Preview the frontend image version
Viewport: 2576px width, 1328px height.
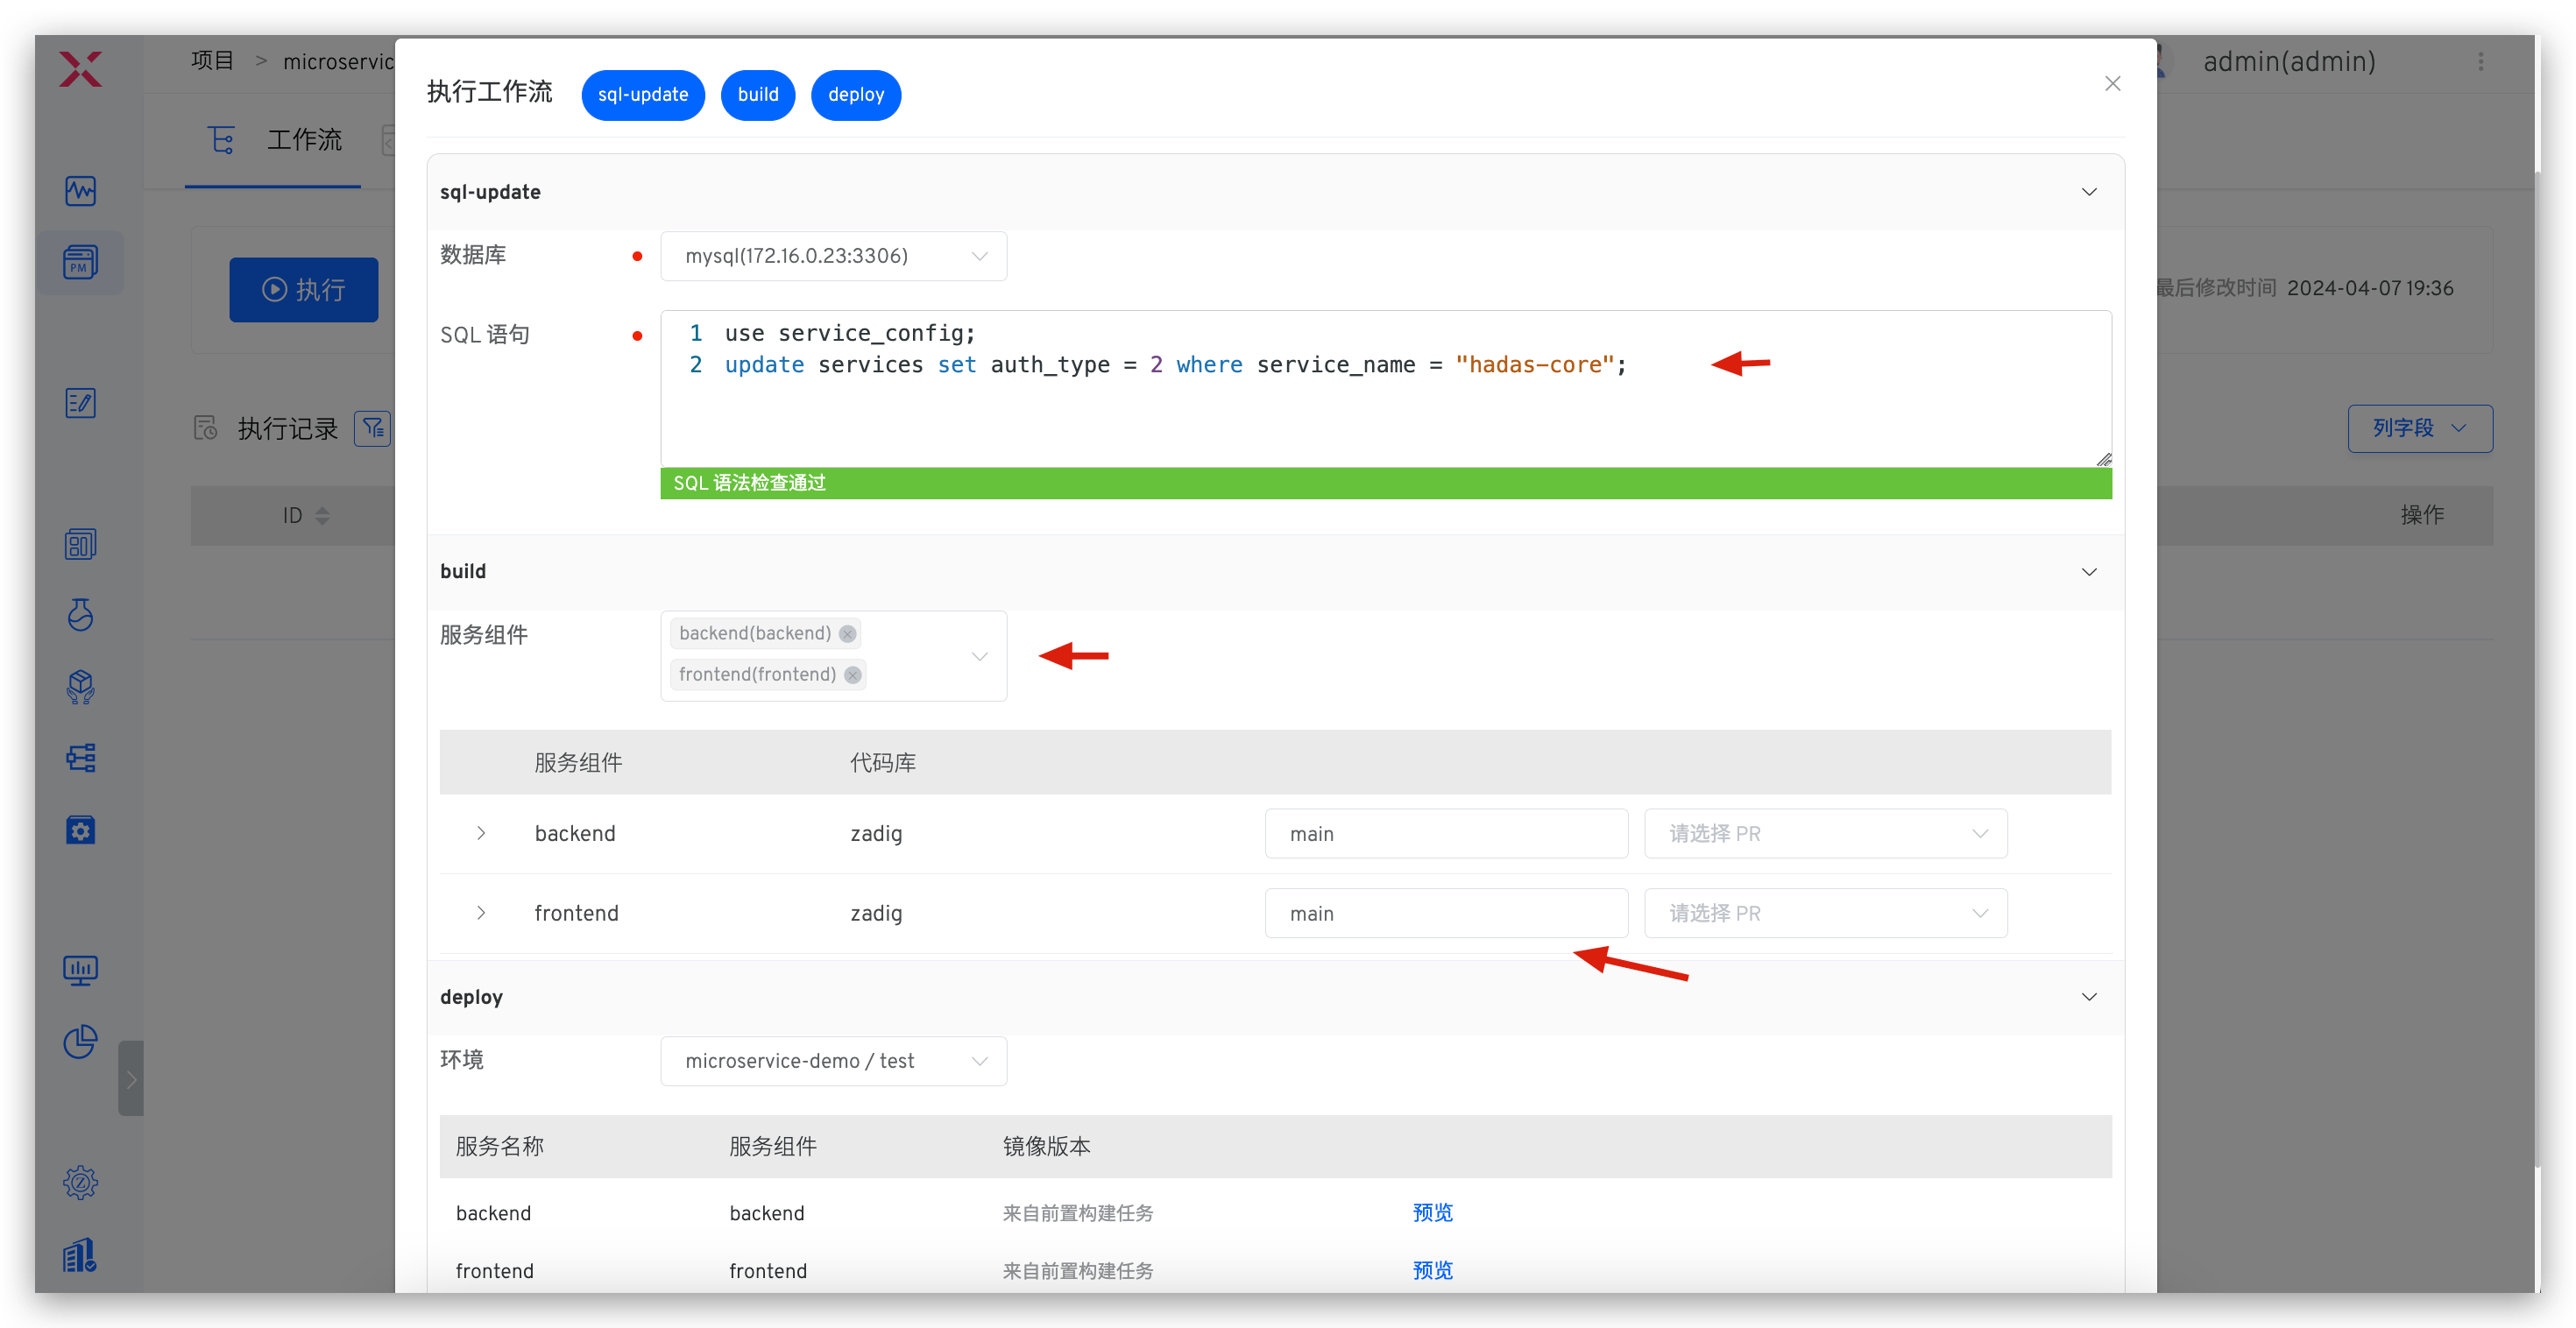1432,1270
